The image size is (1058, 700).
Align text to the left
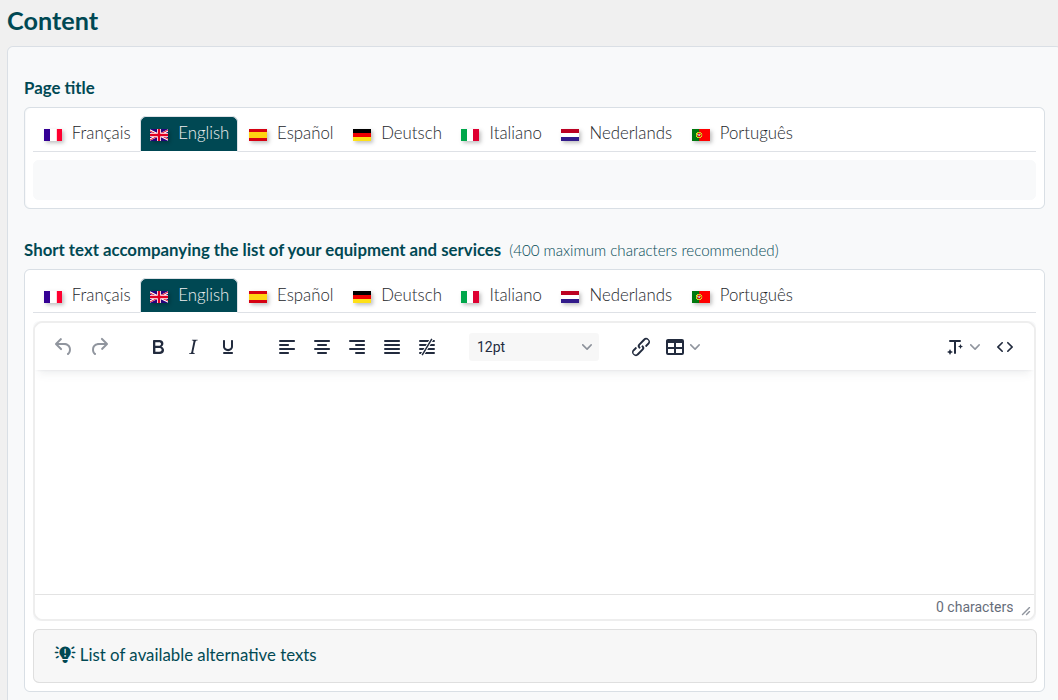point(287,347)
